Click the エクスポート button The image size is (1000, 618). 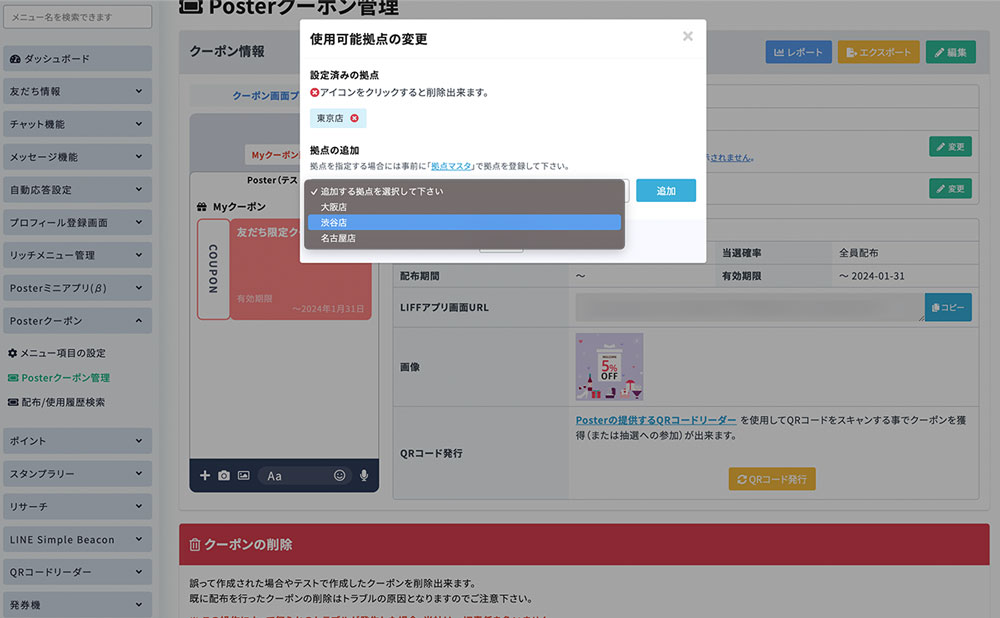coord(878,52)
